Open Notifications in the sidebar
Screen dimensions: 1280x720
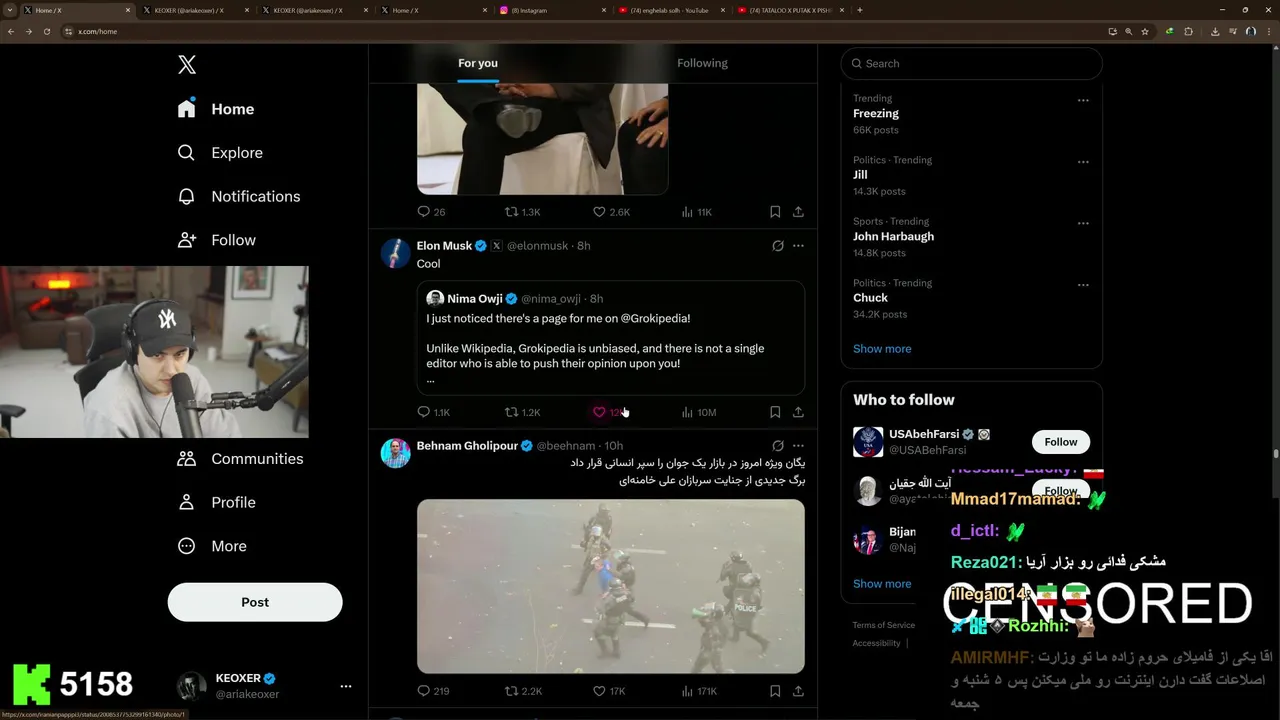238,197
